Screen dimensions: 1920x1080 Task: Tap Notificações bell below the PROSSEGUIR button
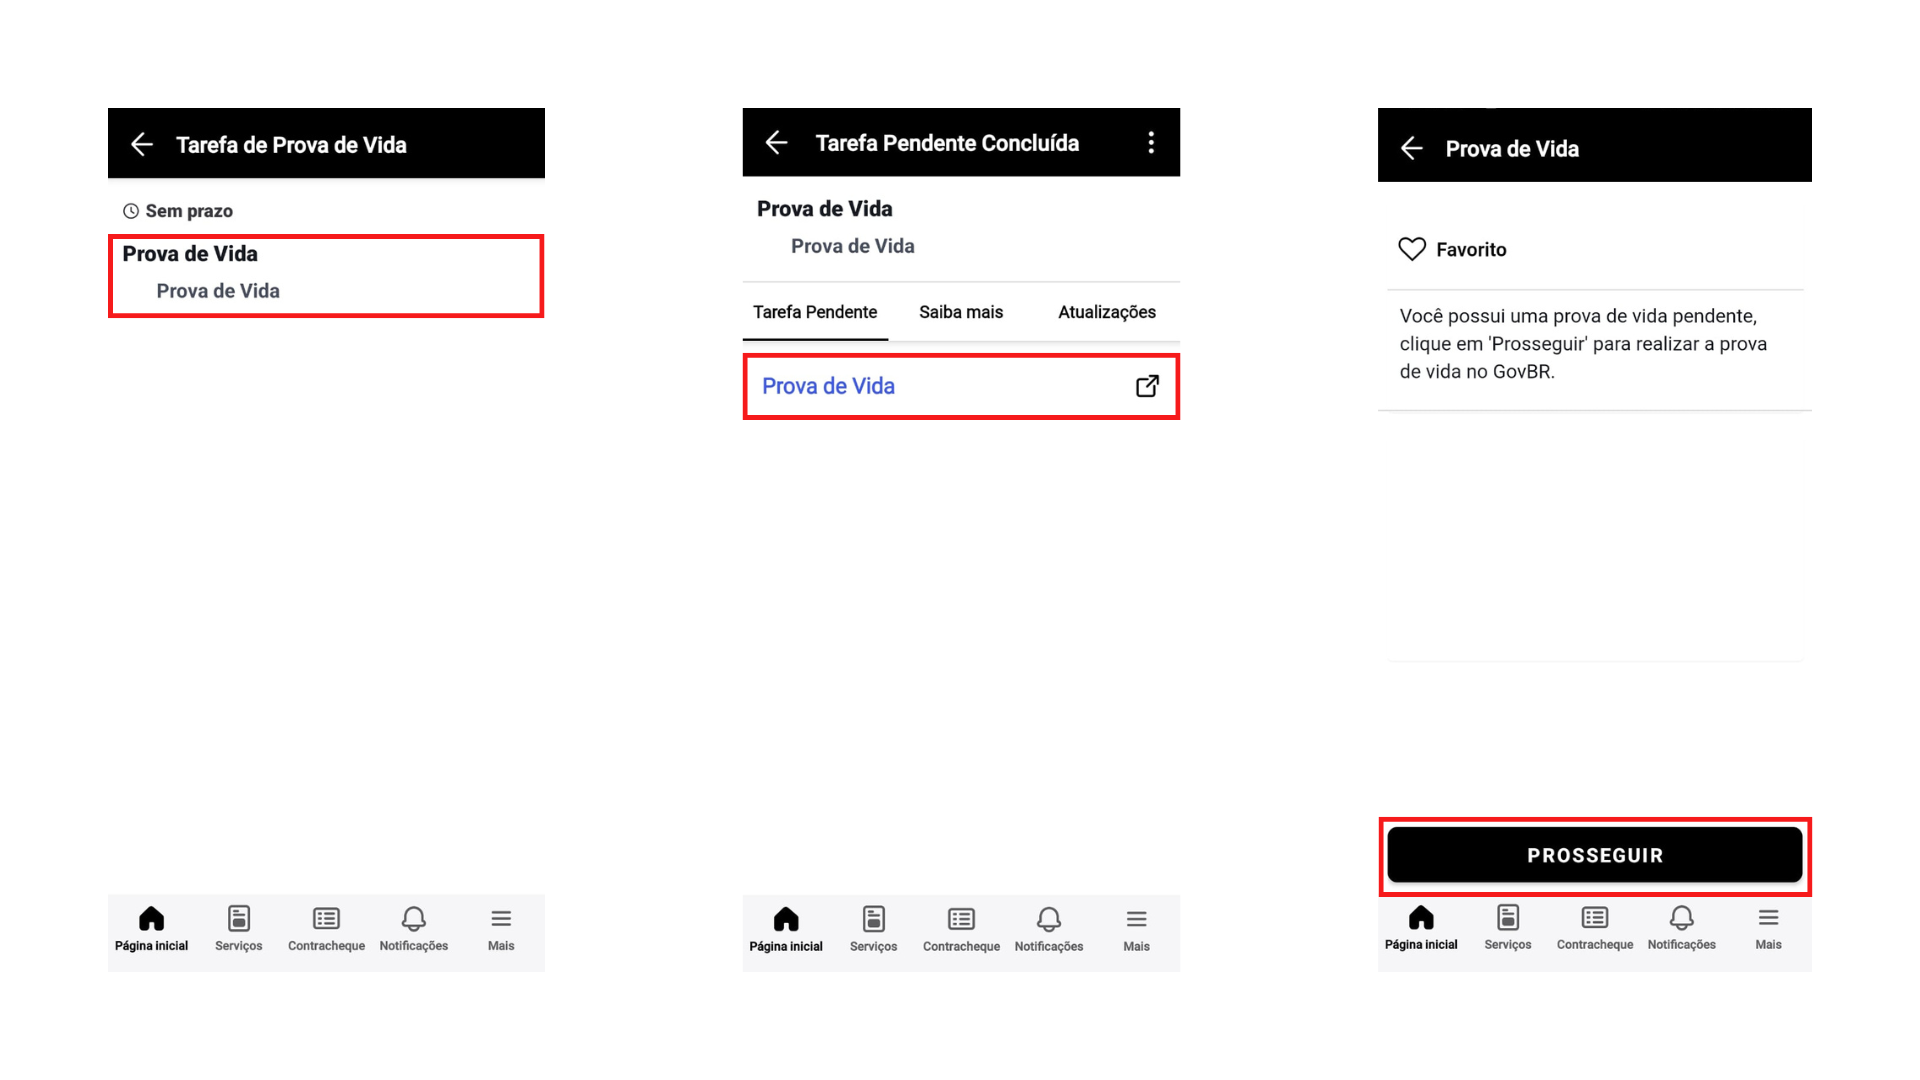pyautogui.click(x=1681, y=927)
